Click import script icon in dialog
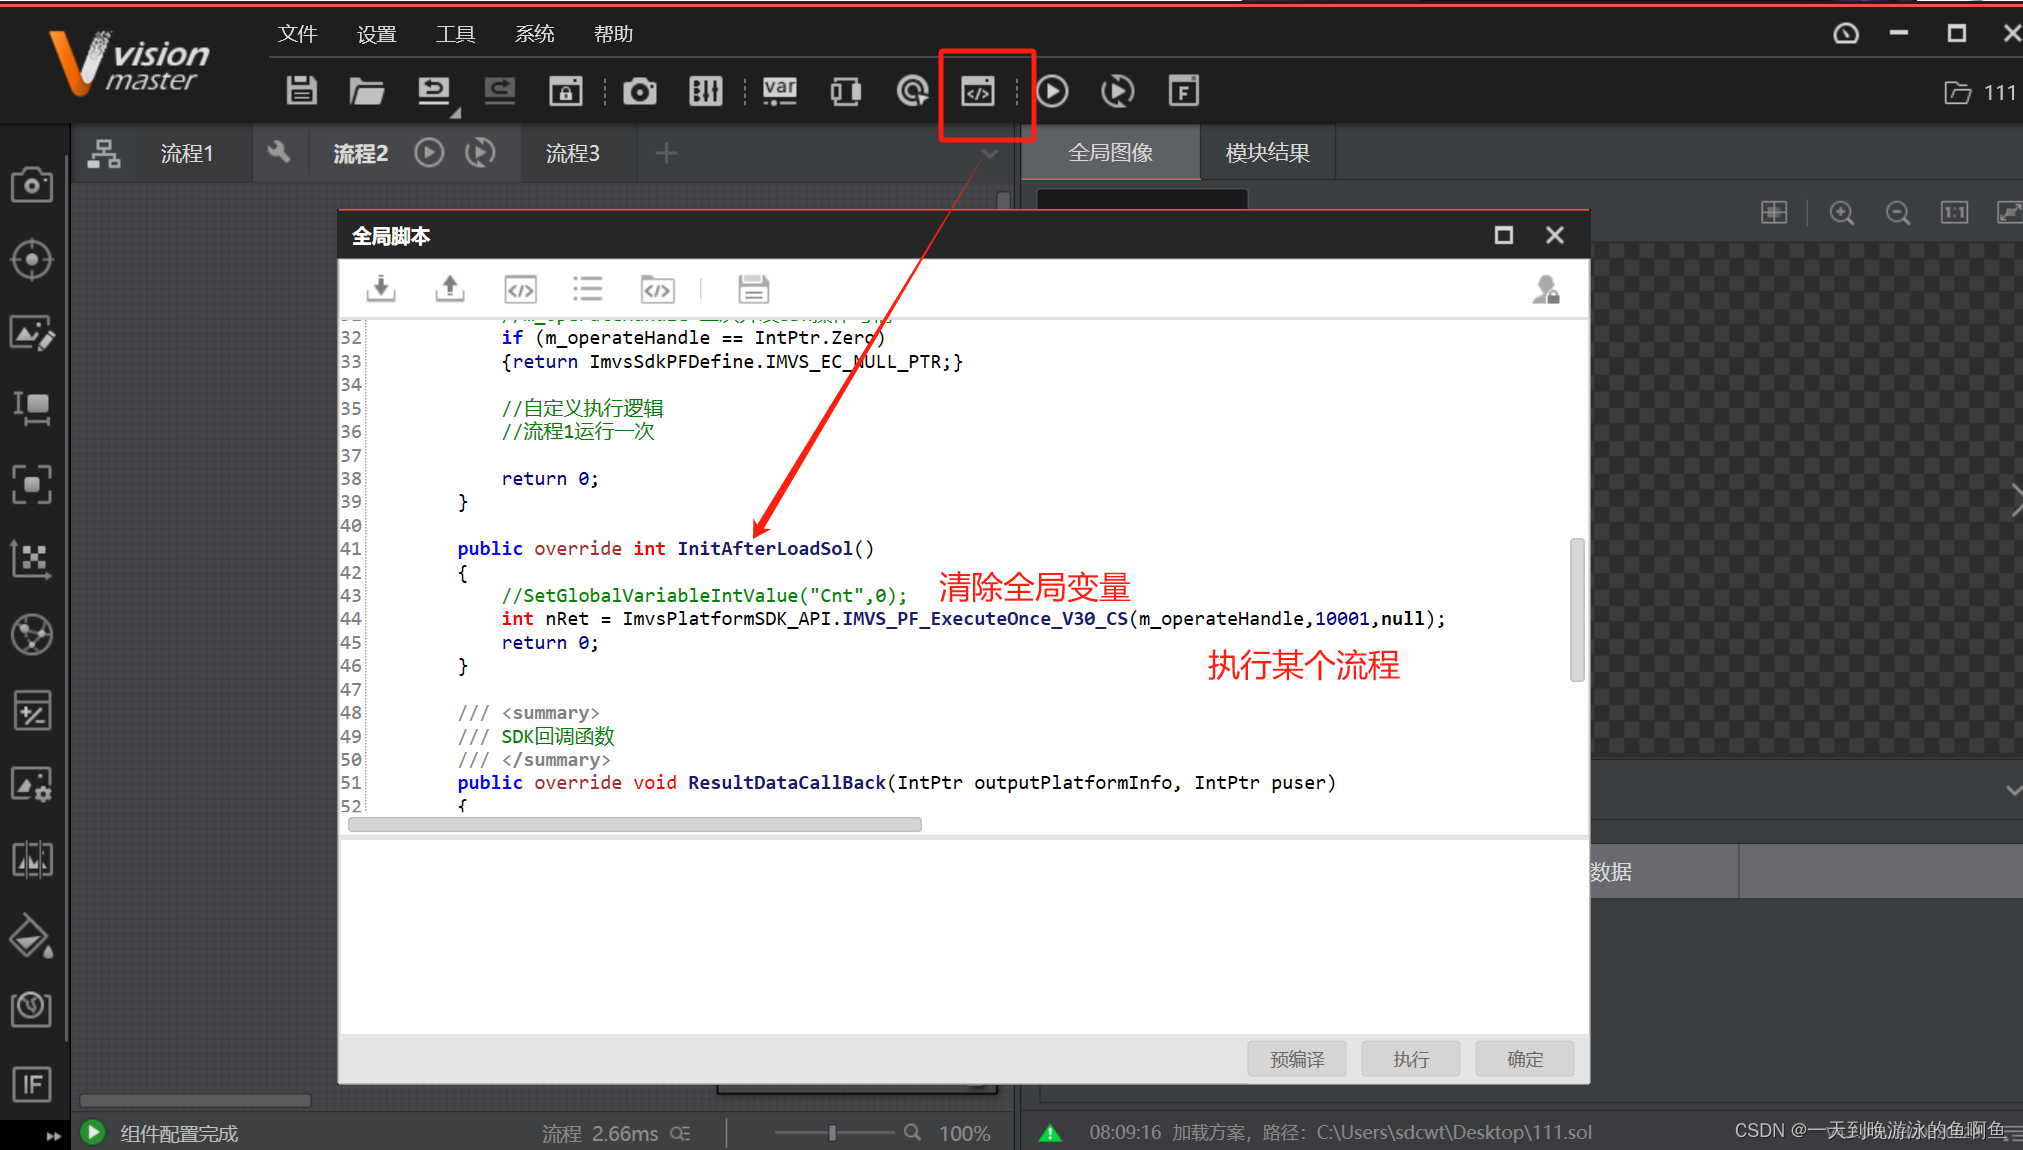 click(x=381, y=289)
